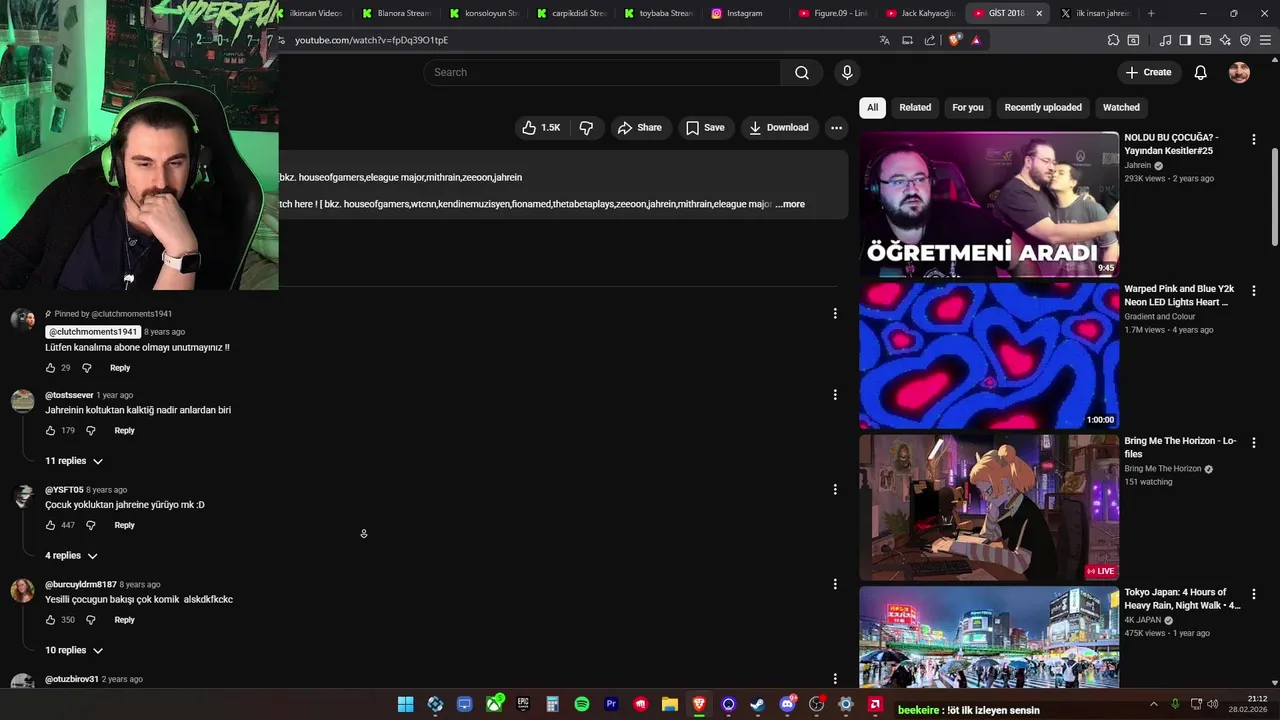Click the Share button

[639, 127]
